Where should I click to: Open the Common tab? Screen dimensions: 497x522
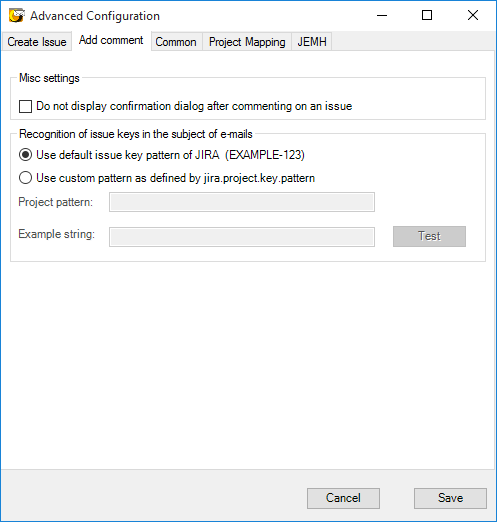coord(176,42)
